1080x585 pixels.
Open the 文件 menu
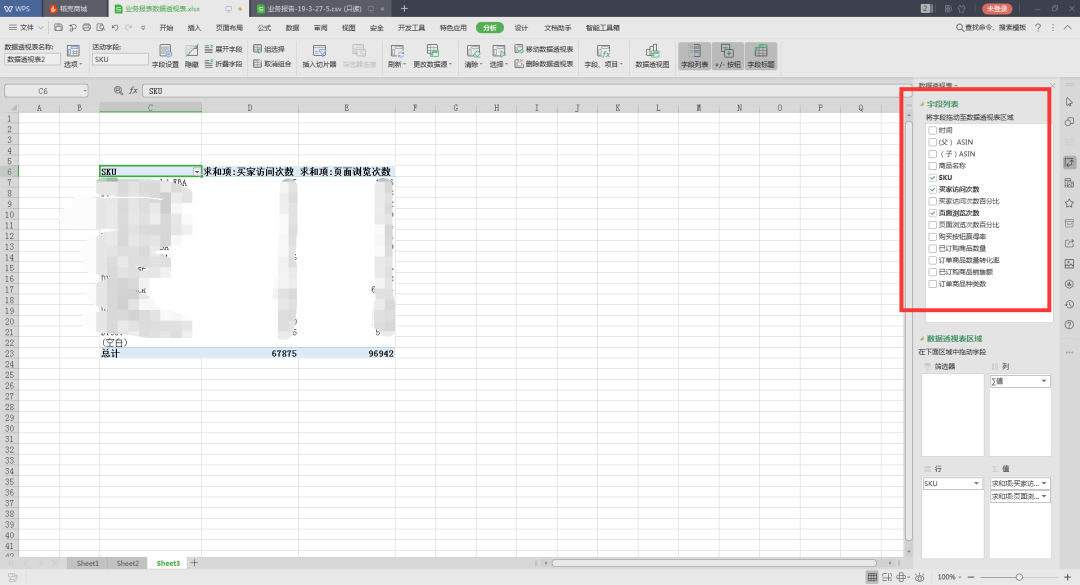click(26, 28)
